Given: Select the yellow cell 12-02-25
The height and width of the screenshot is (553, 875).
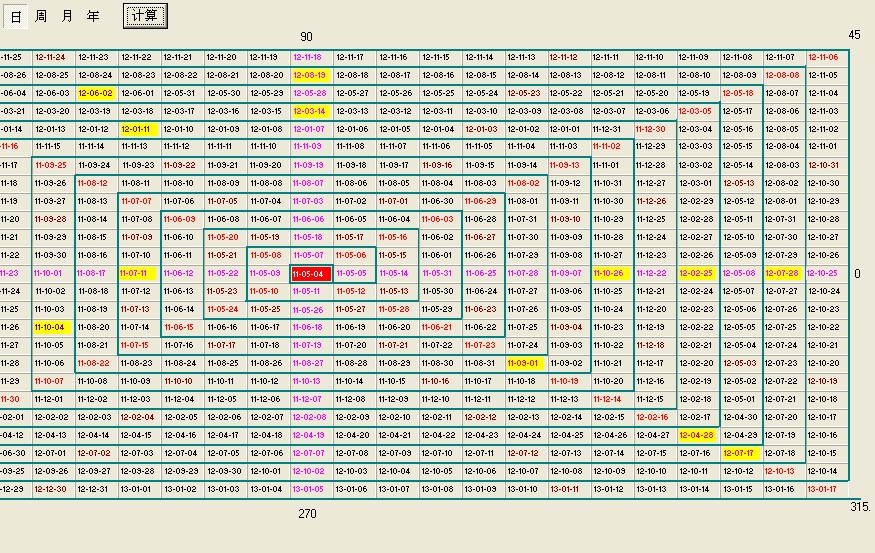Looking at the screenshot, I should [x=695, y=273].
